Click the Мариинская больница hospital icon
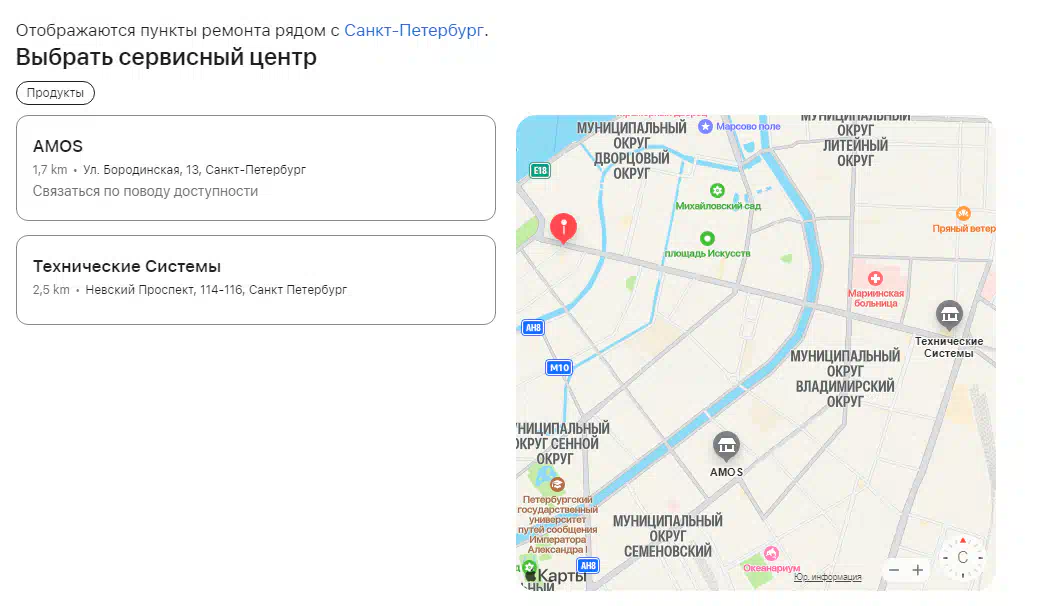 [x=876, y=278]
